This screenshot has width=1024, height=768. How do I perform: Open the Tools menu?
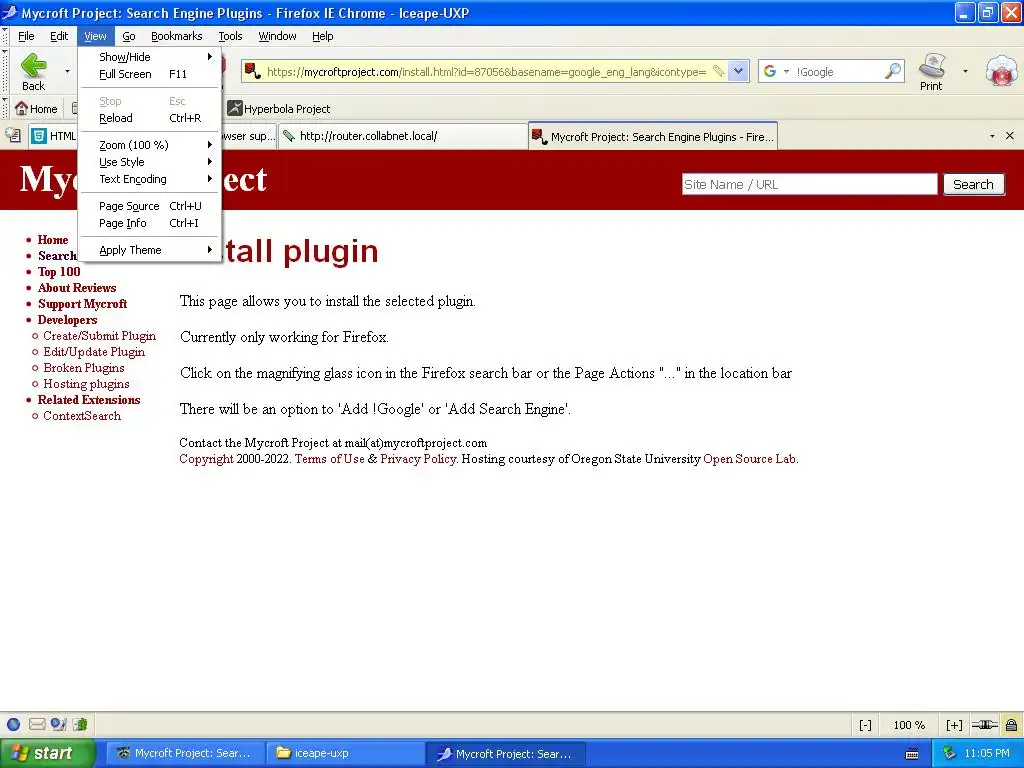pyautogui.click(x=230, y=36)
